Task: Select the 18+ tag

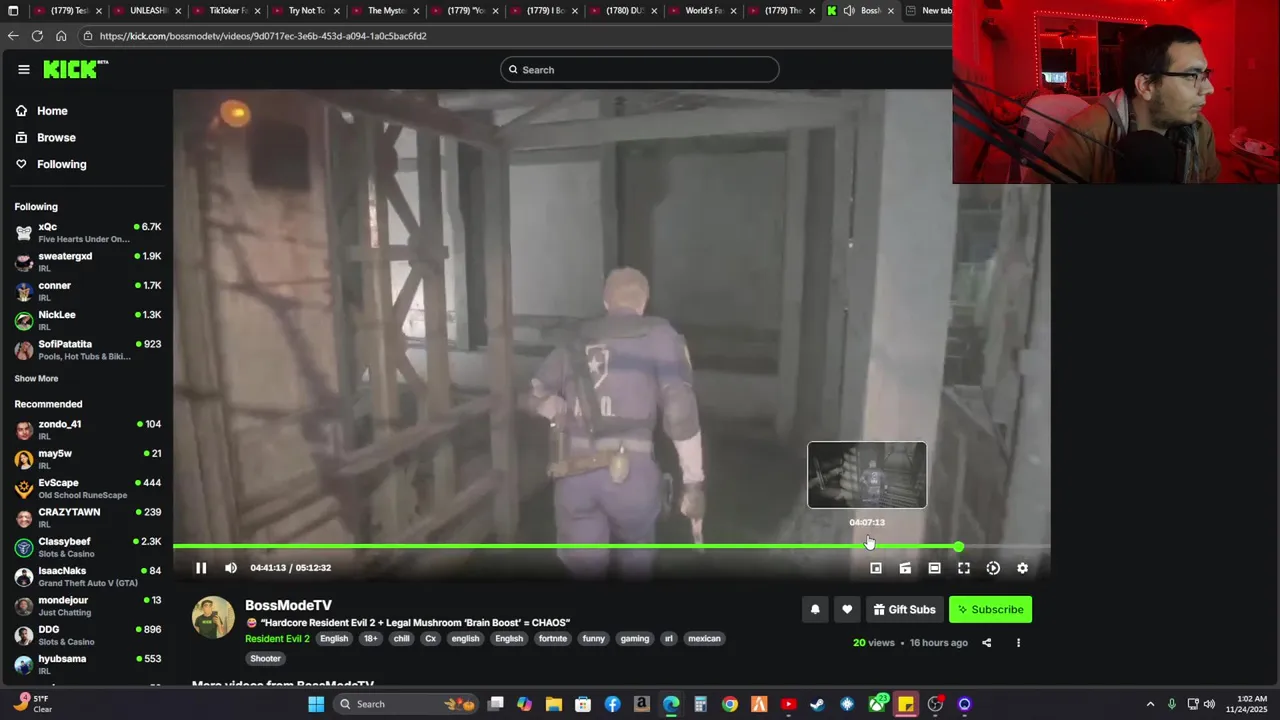Action: [x=370, y=638]
